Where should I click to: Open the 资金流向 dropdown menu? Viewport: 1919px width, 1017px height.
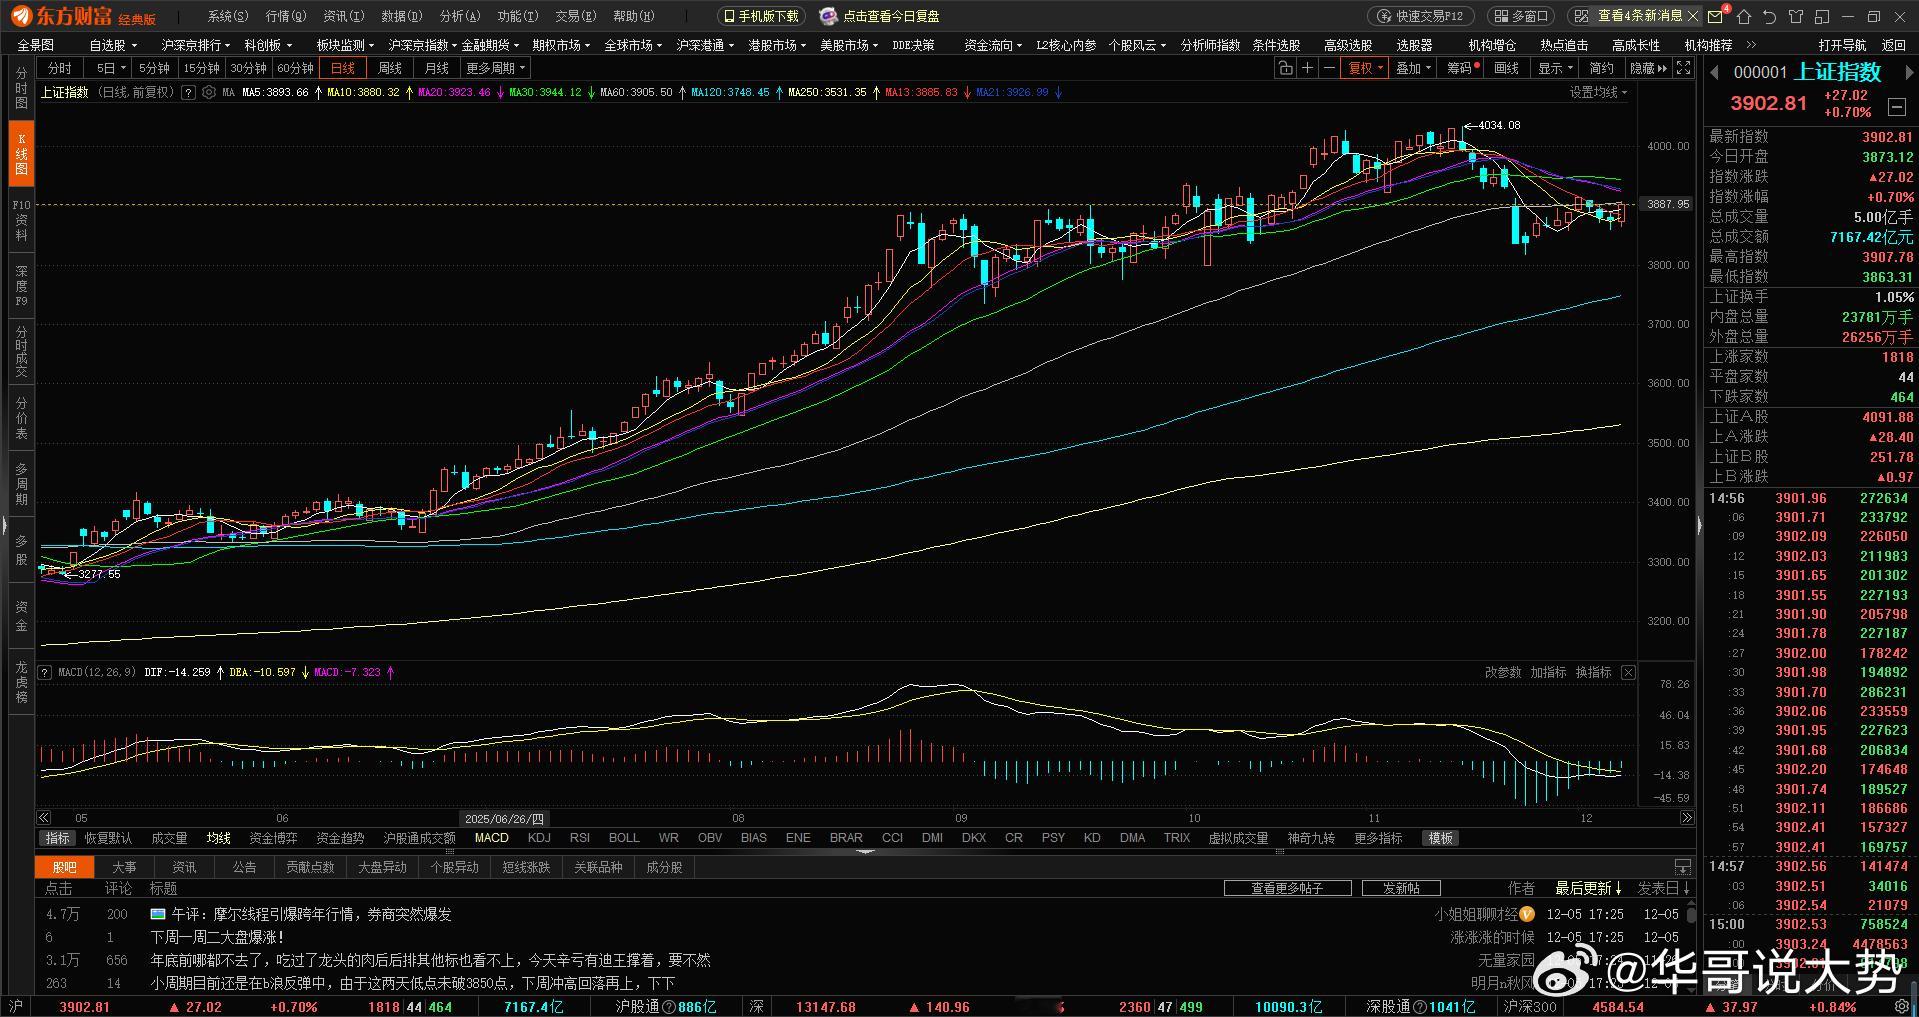click(993, 45)
